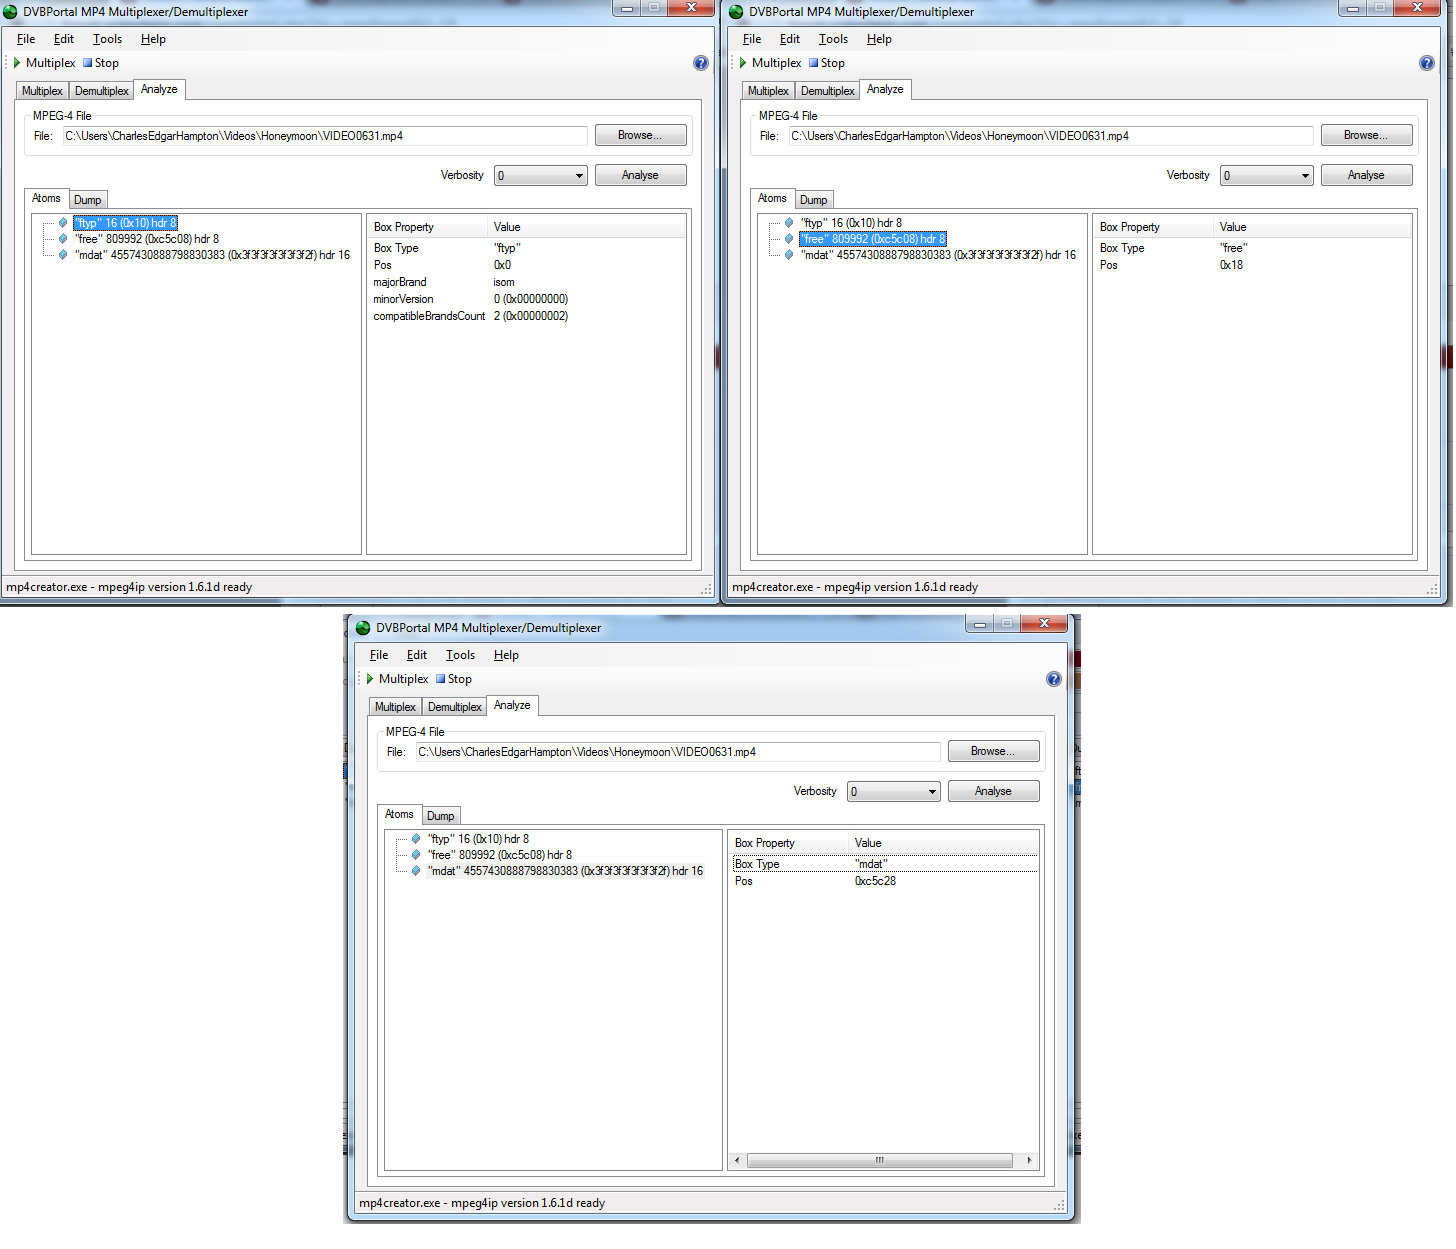Select "free" atom in top-right window

click(x=872, y=239)
